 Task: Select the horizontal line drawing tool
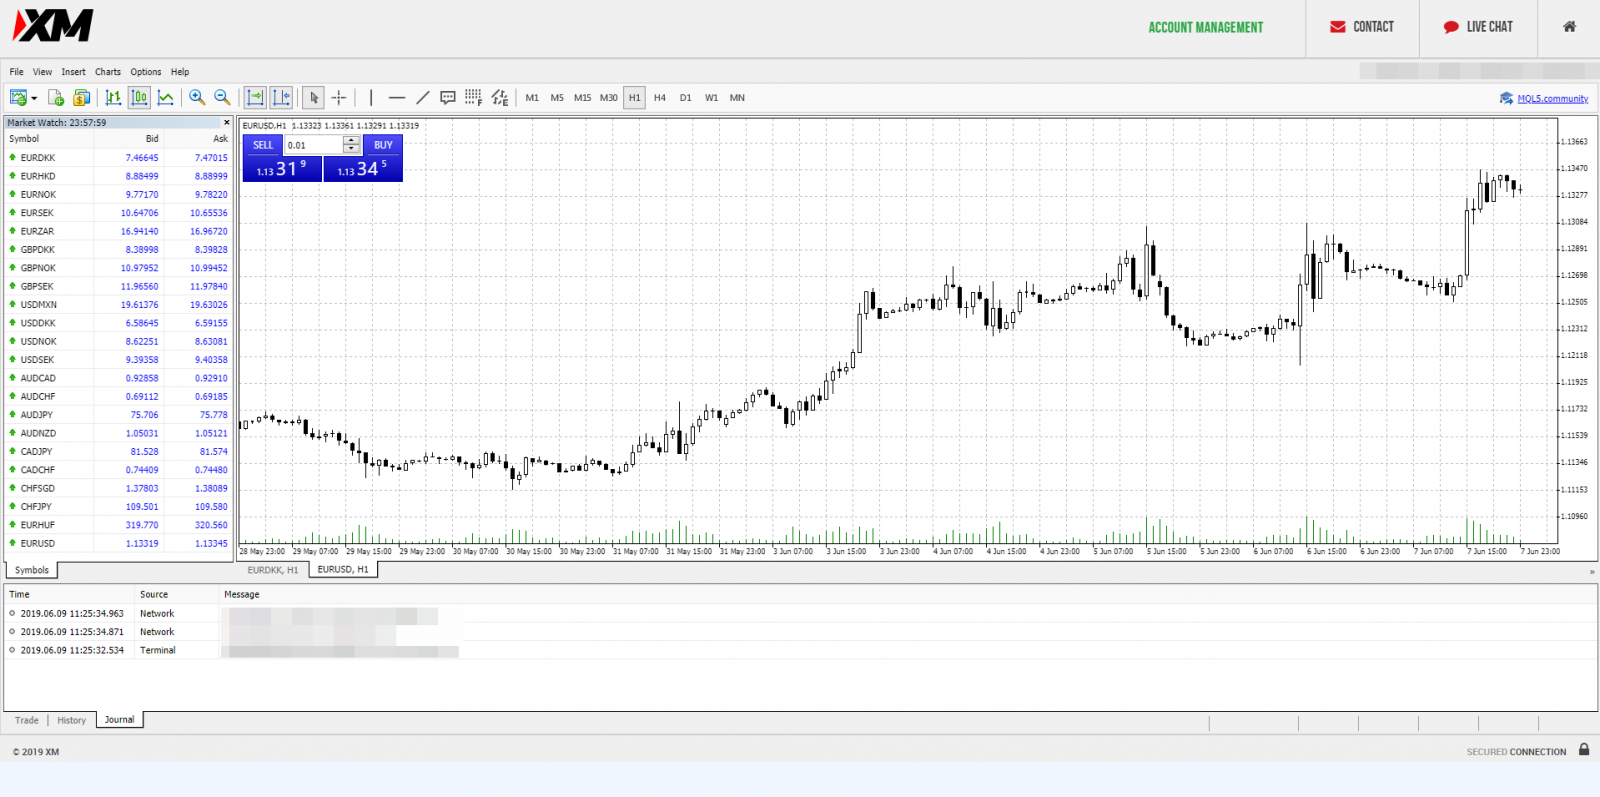pyautogui.click(x=397, y=97)
